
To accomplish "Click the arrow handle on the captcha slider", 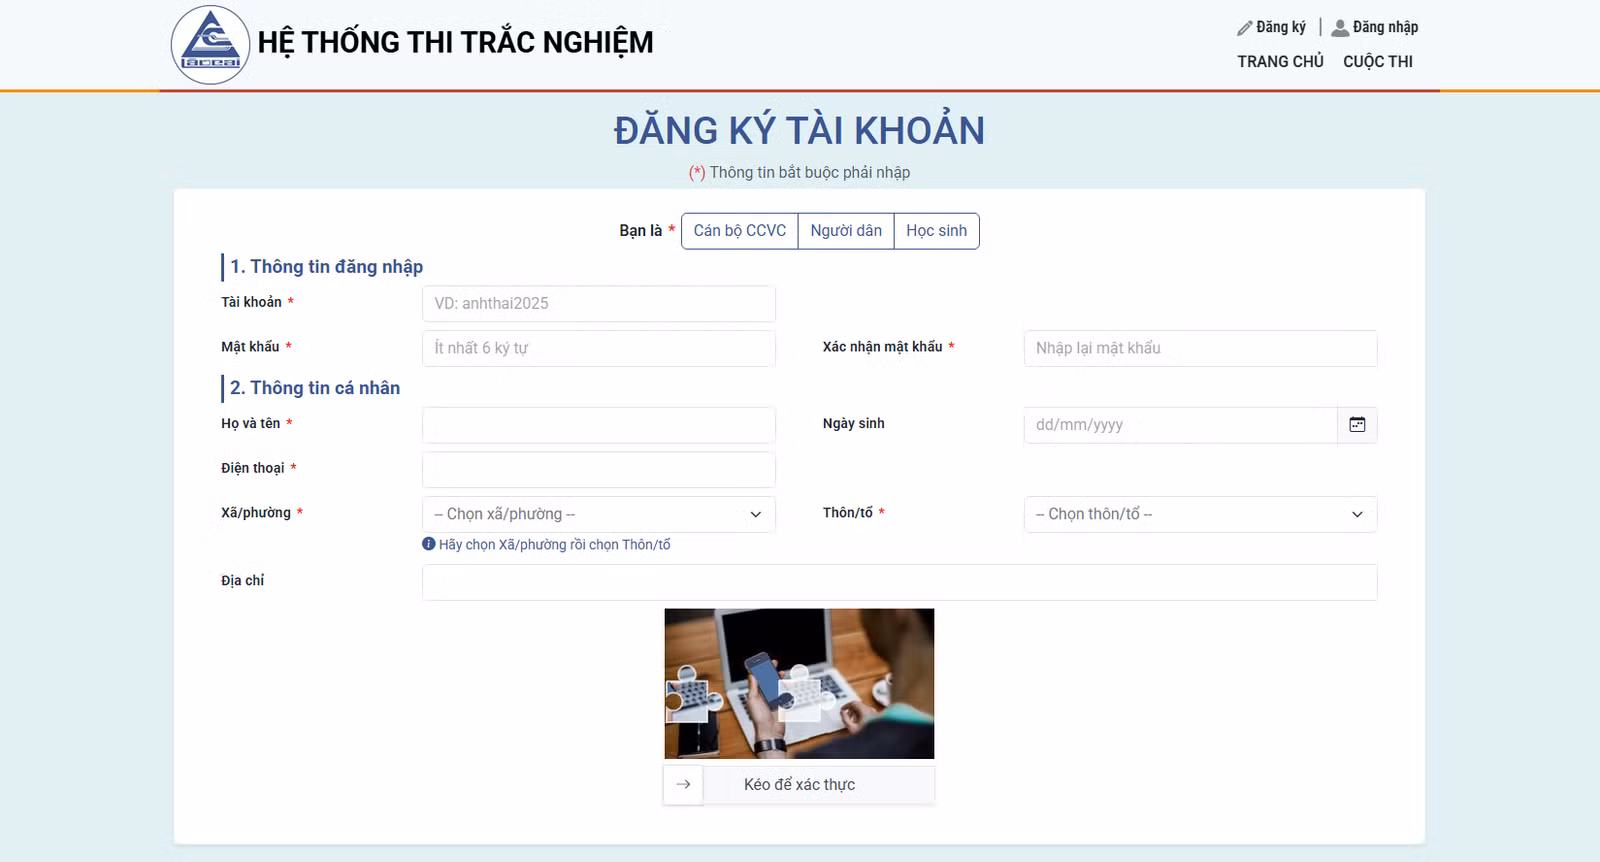I will pos(683,784).
